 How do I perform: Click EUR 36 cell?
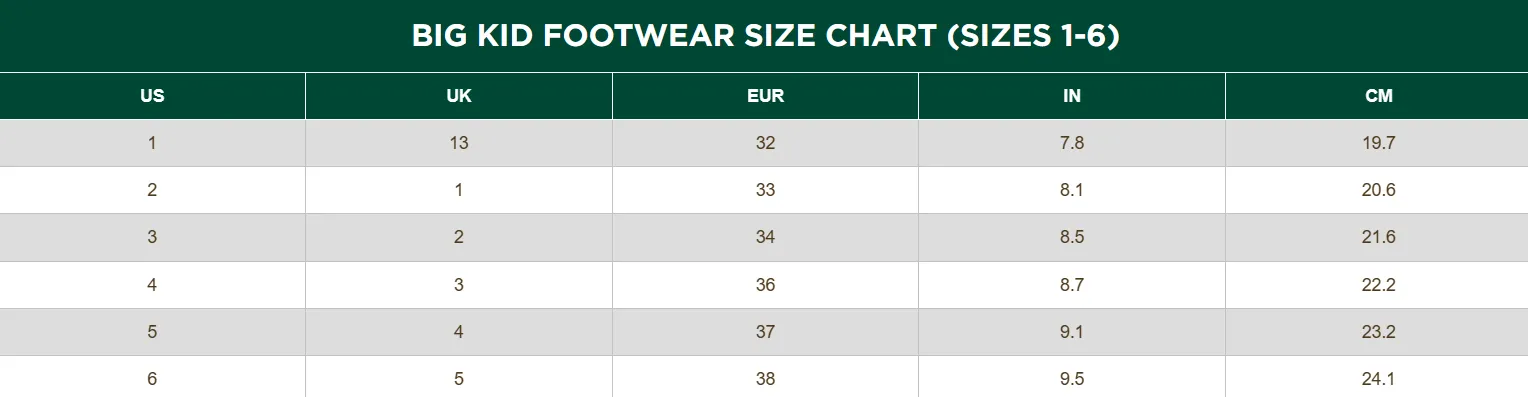point(765,285)
